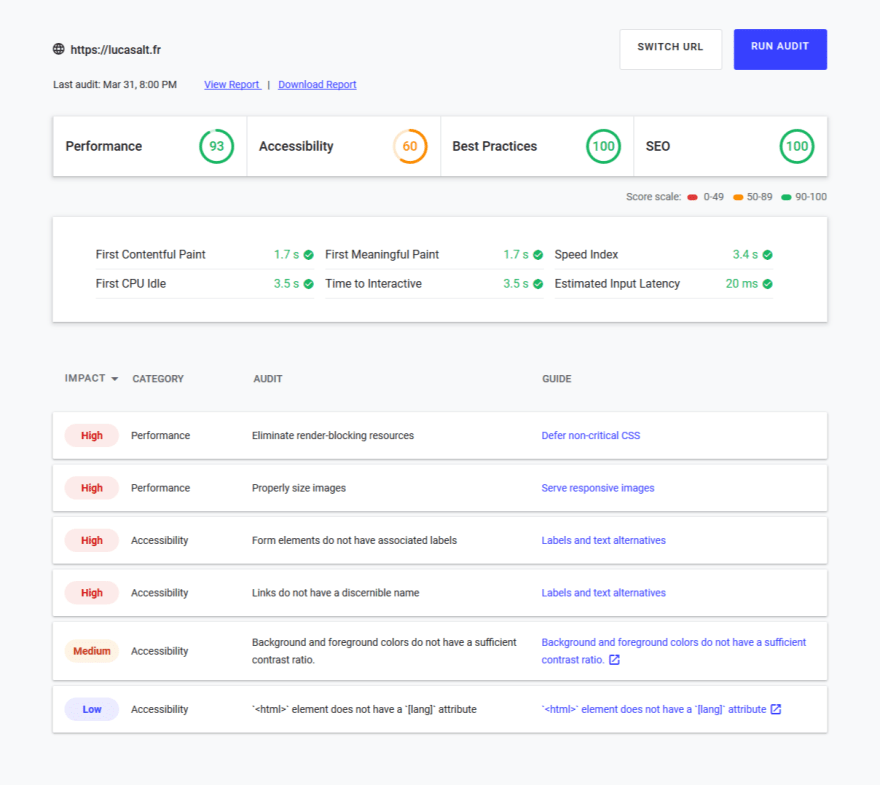
Task: Click the Best Practices score circle
Action: [603, 146]
